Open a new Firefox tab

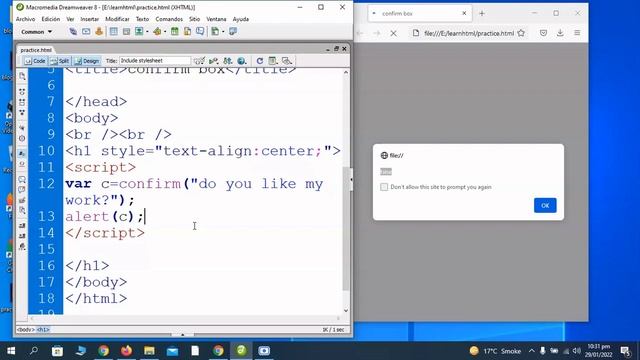tap(482, 13)
